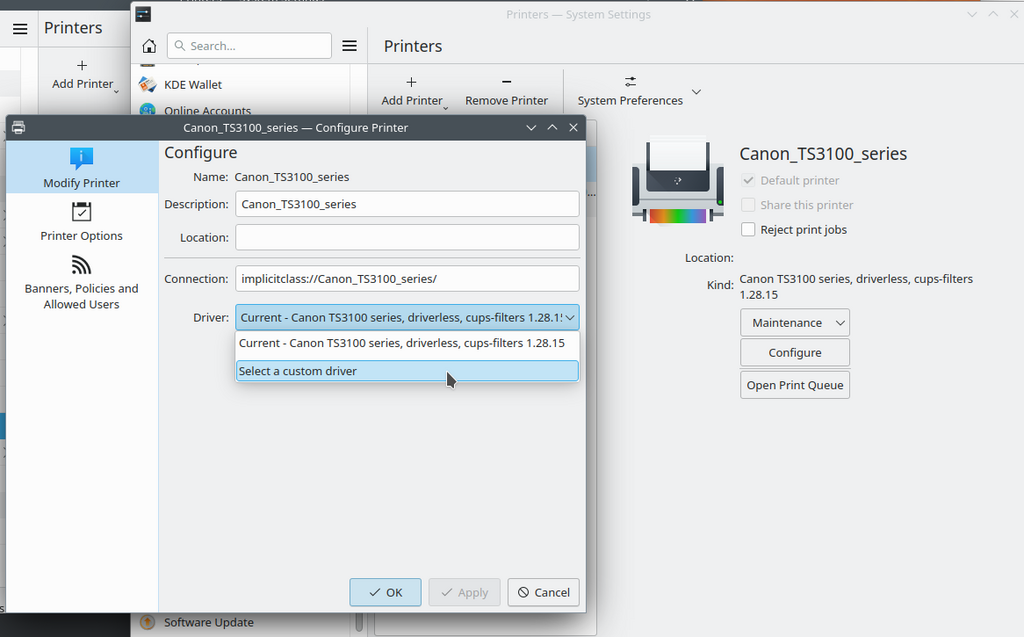Click the Canon printer image
Viewport: 1024px width, 637px height.
[x=677, y=181]
